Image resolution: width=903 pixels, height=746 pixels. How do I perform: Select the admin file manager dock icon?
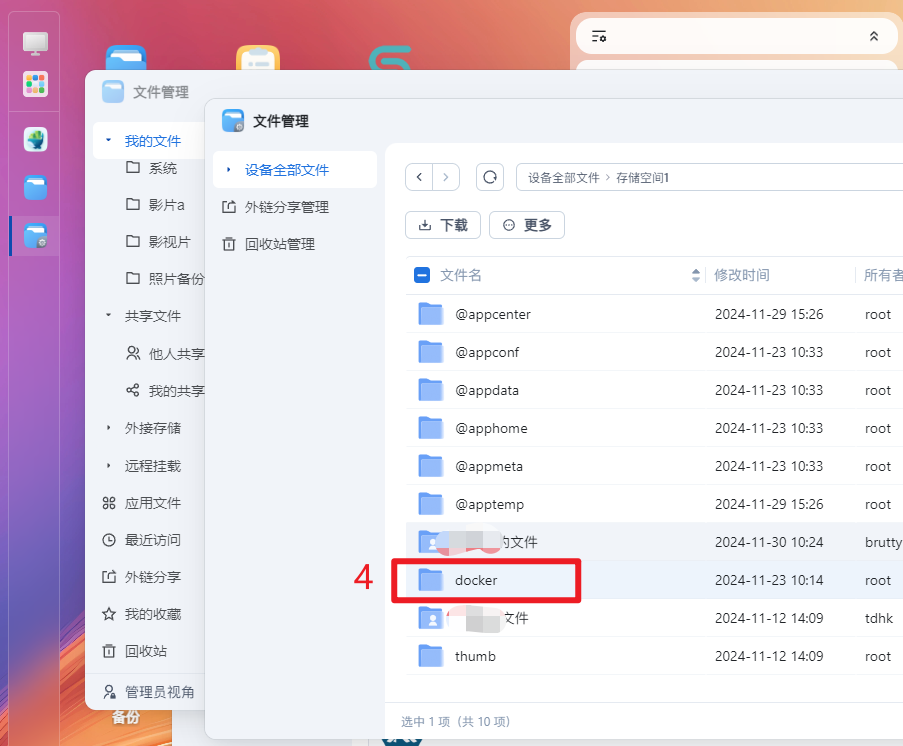[x=35, y=236]
